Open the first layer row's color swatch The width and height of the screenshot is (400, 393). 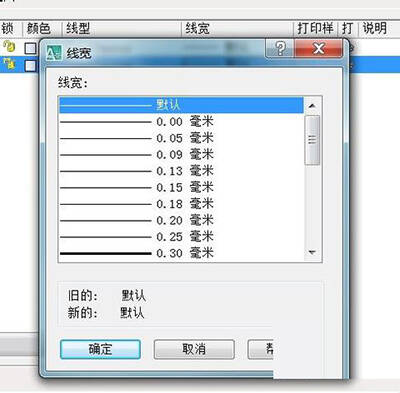[x=31, y=48]
